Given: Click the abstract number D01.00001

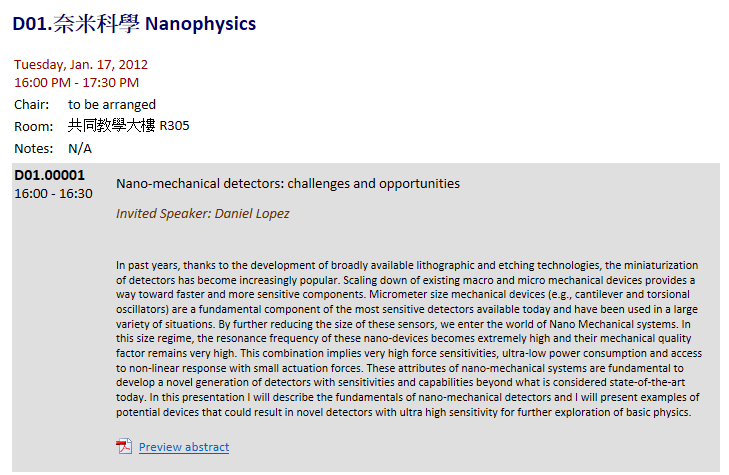Looking at the screenshot, I should (x=50, y=176).
